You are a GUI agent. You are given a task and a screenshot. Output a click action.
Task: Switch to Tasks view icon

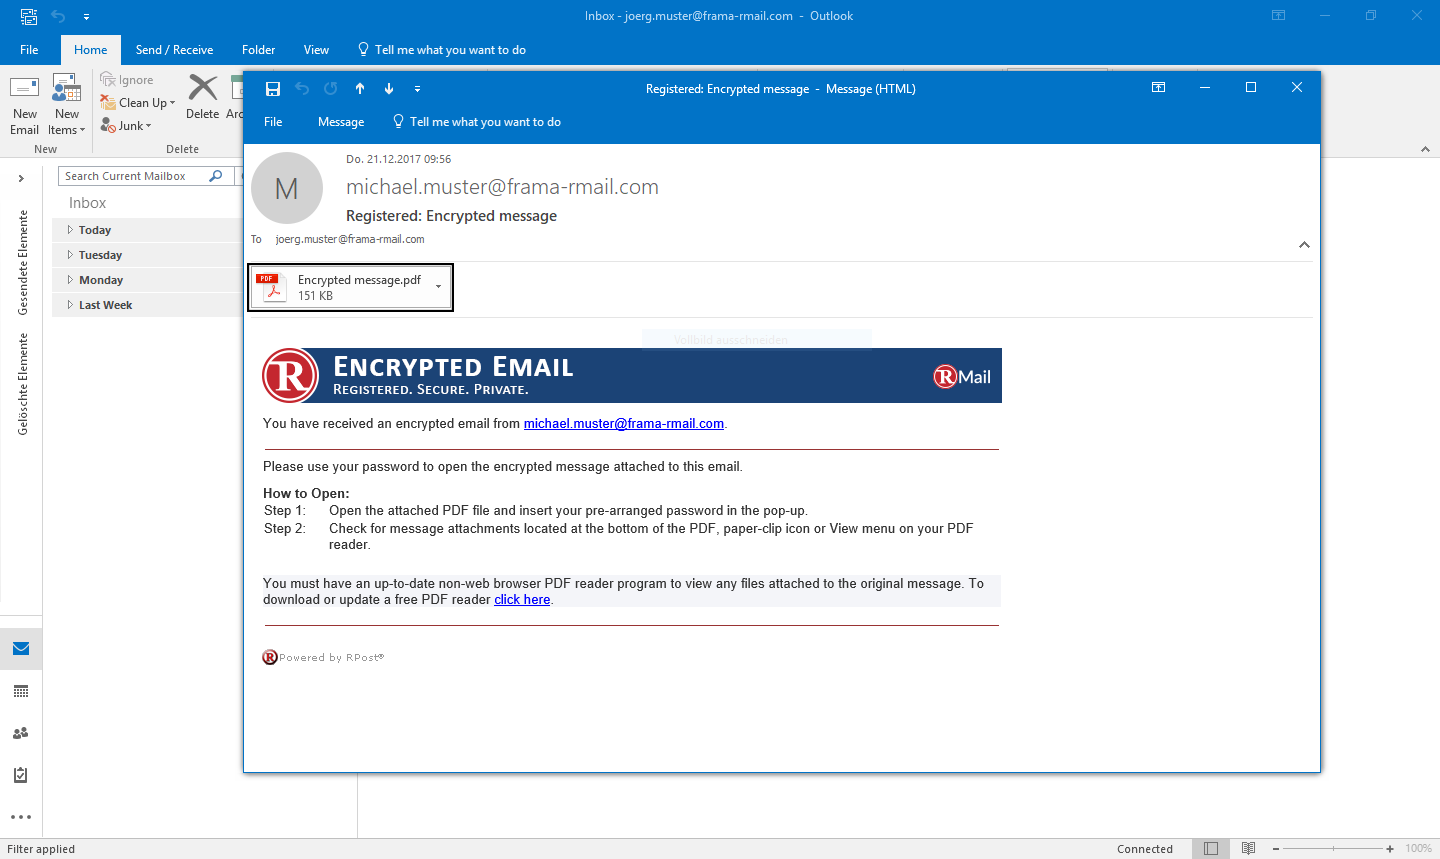21,775
